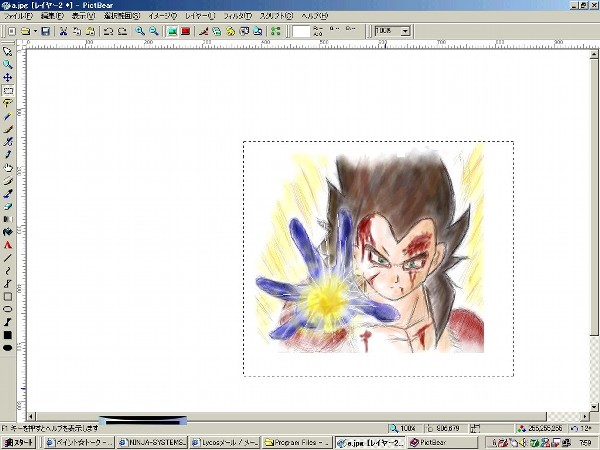Select the filled ellipse shape tool
Viewport: 600px width, 450px height.
coord(7,347)
